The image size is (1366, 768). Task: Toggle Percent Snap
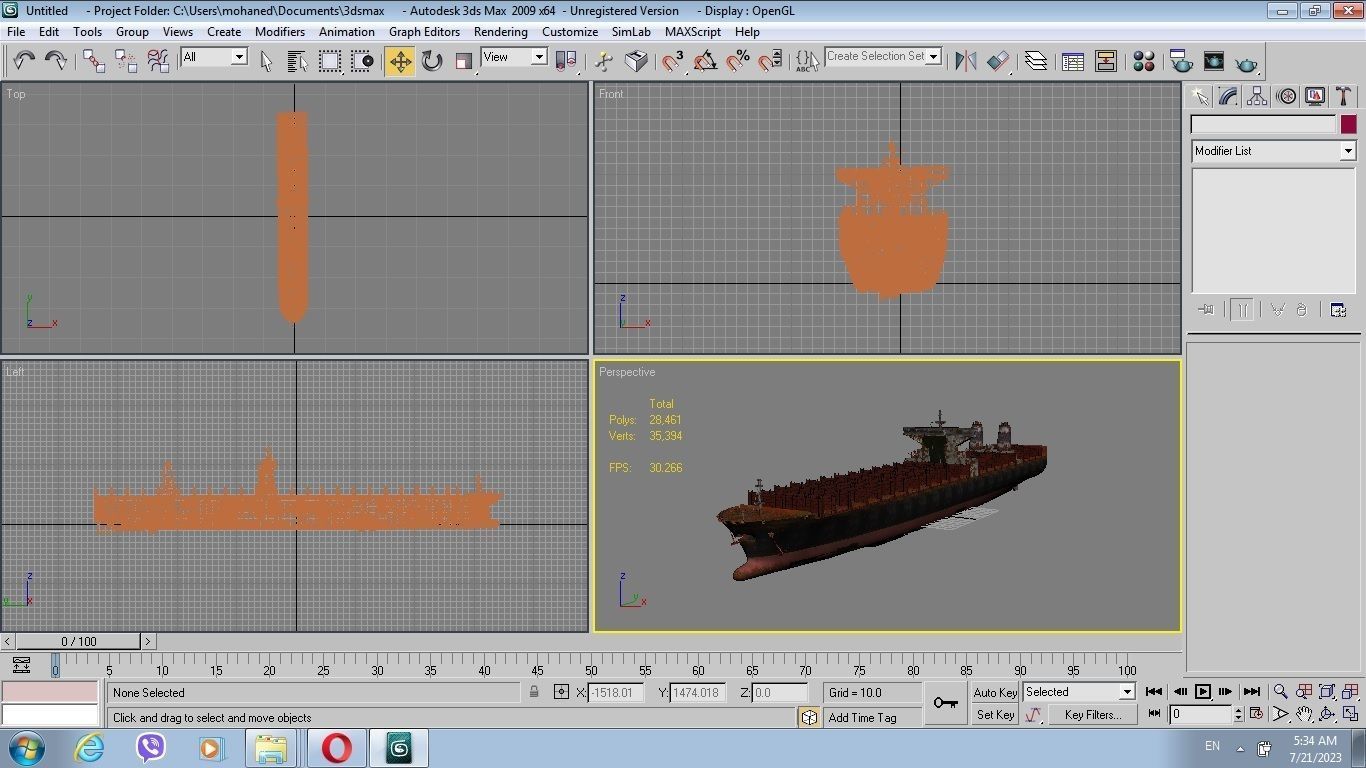(738, 61)
